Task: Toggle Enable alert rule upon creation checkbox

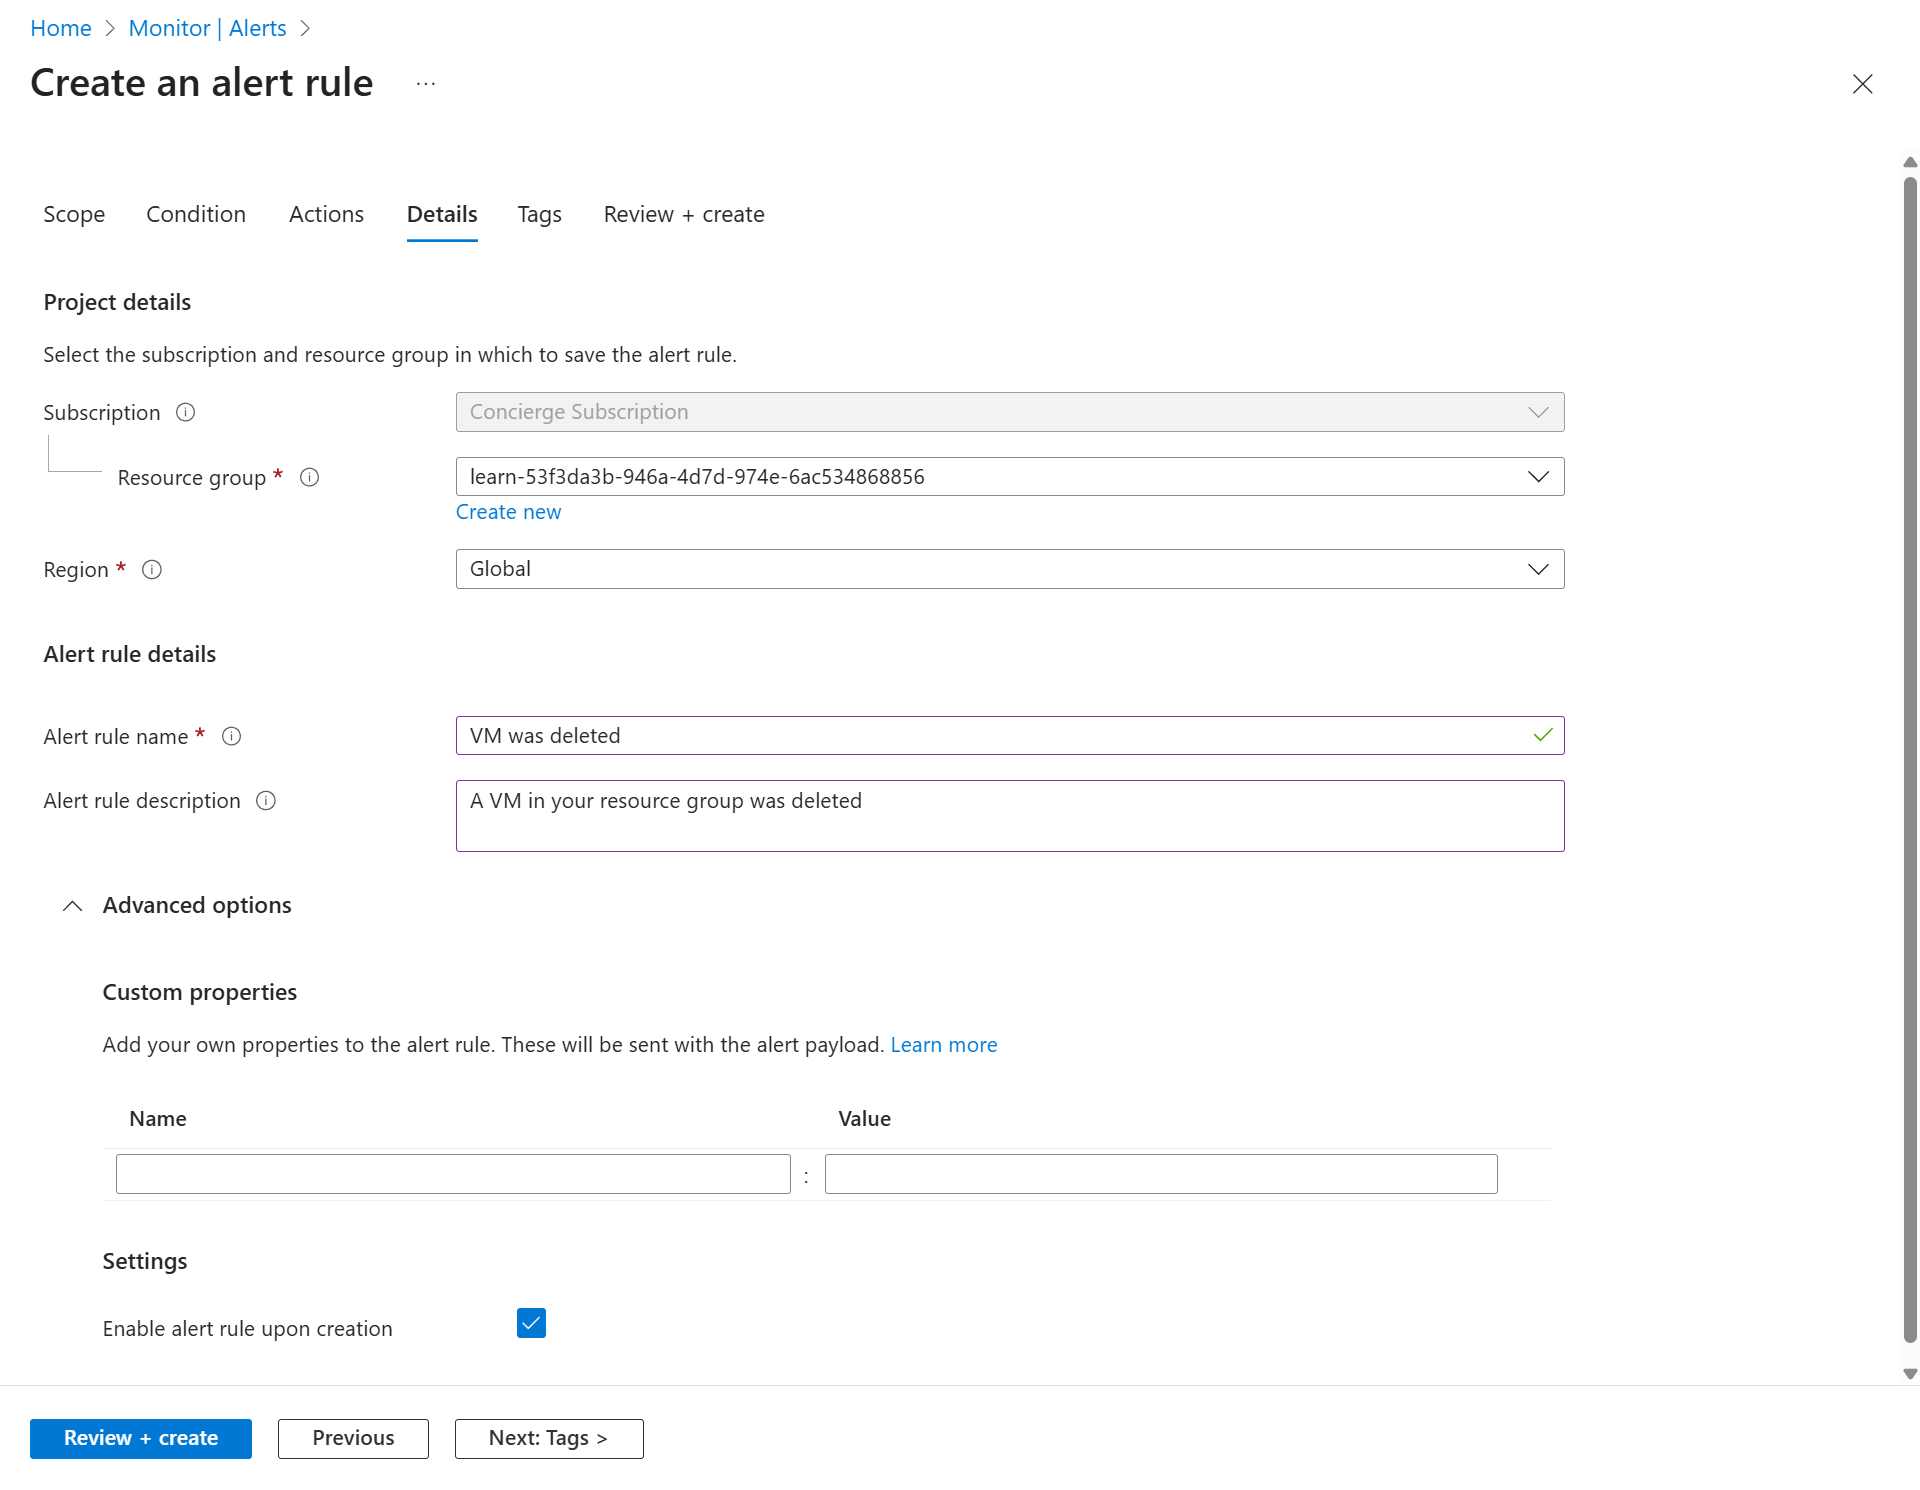Action: (531, 1323)
